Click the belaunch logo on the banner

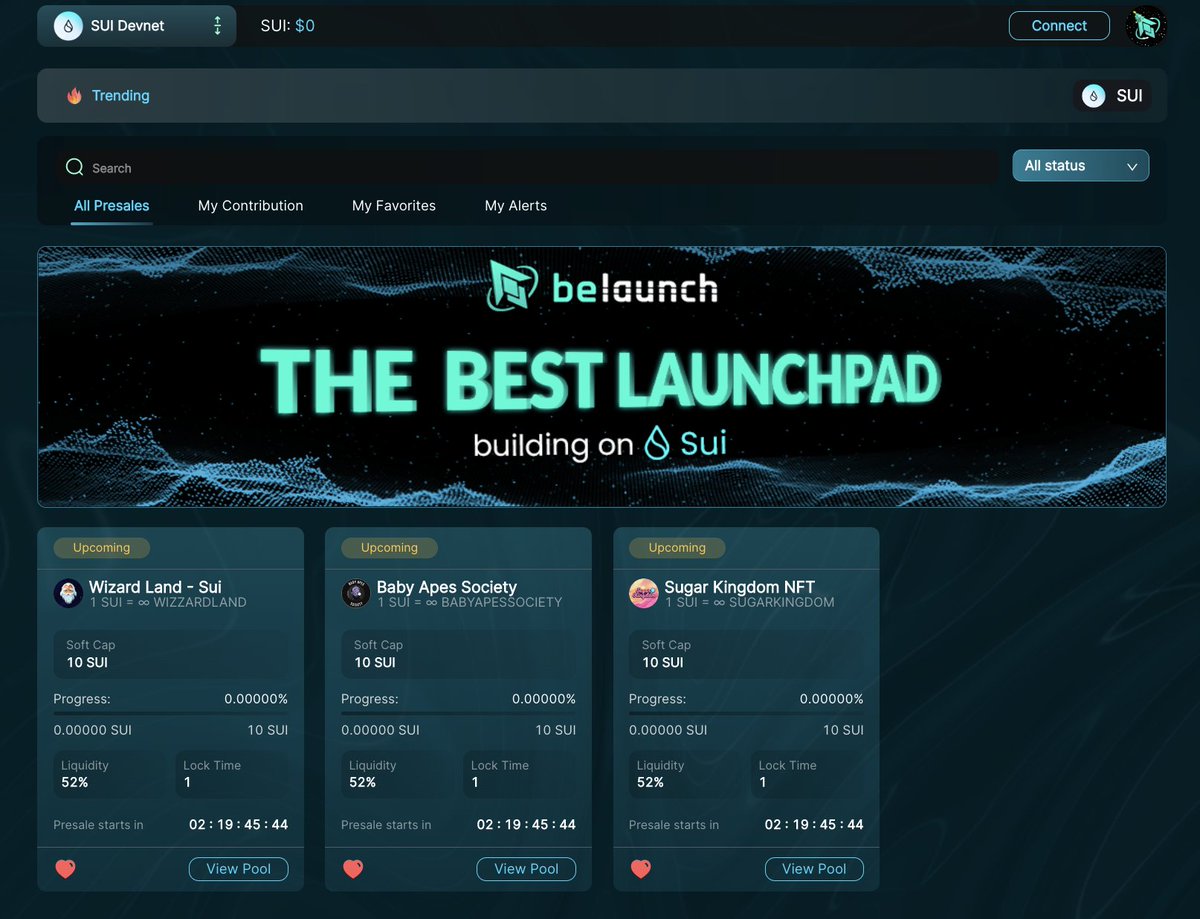click(602, 287)
